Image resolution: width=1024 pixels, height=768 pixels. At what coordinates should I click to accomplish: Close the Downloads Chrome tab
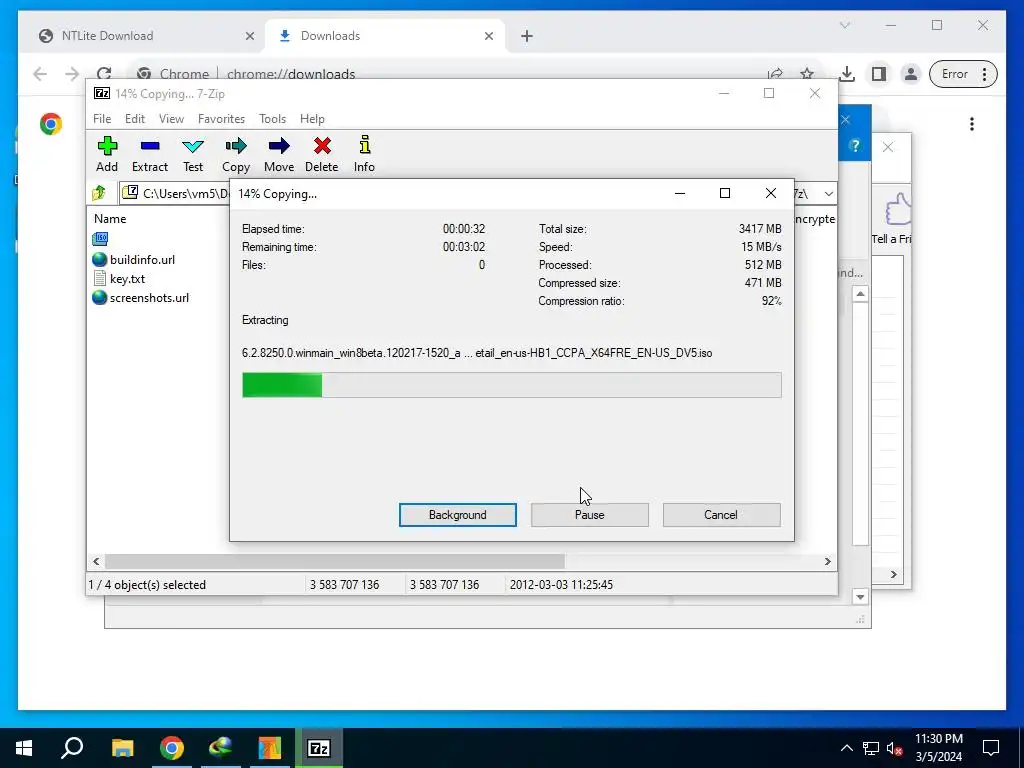[488, 36]
